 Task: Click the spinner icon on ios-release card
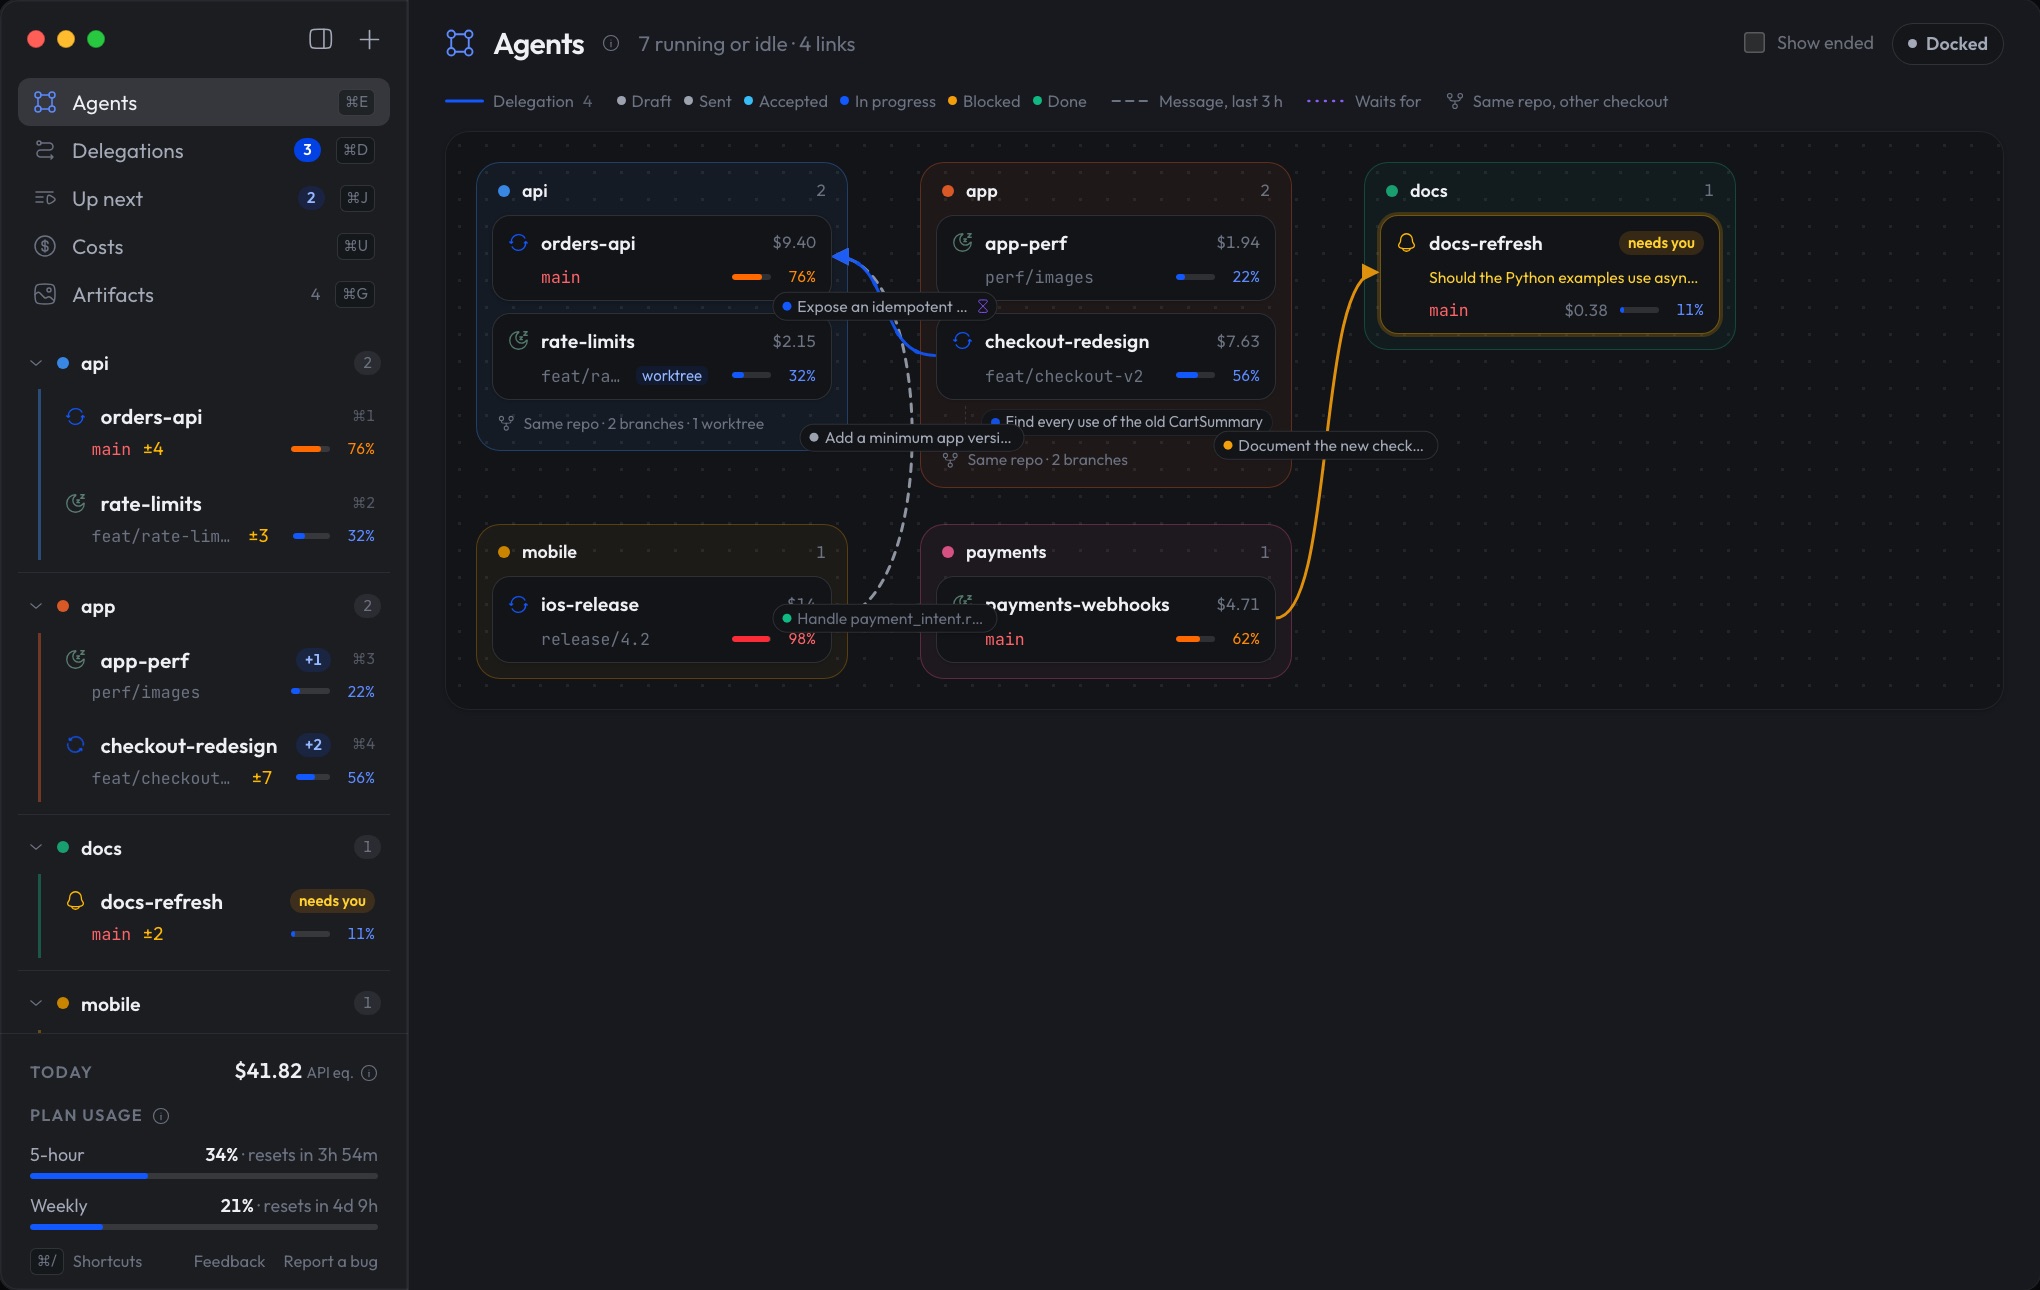click(518, 604)
